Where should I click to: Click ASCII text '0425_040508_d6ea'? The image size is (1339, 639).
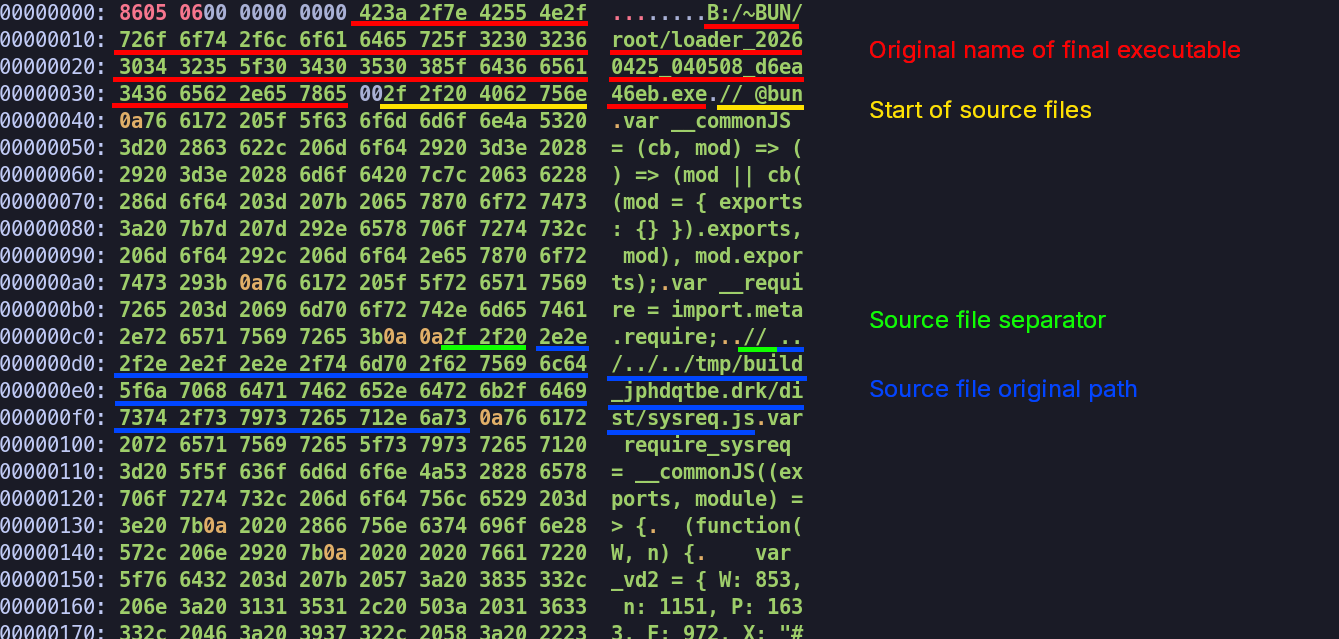tap(707, 67)
